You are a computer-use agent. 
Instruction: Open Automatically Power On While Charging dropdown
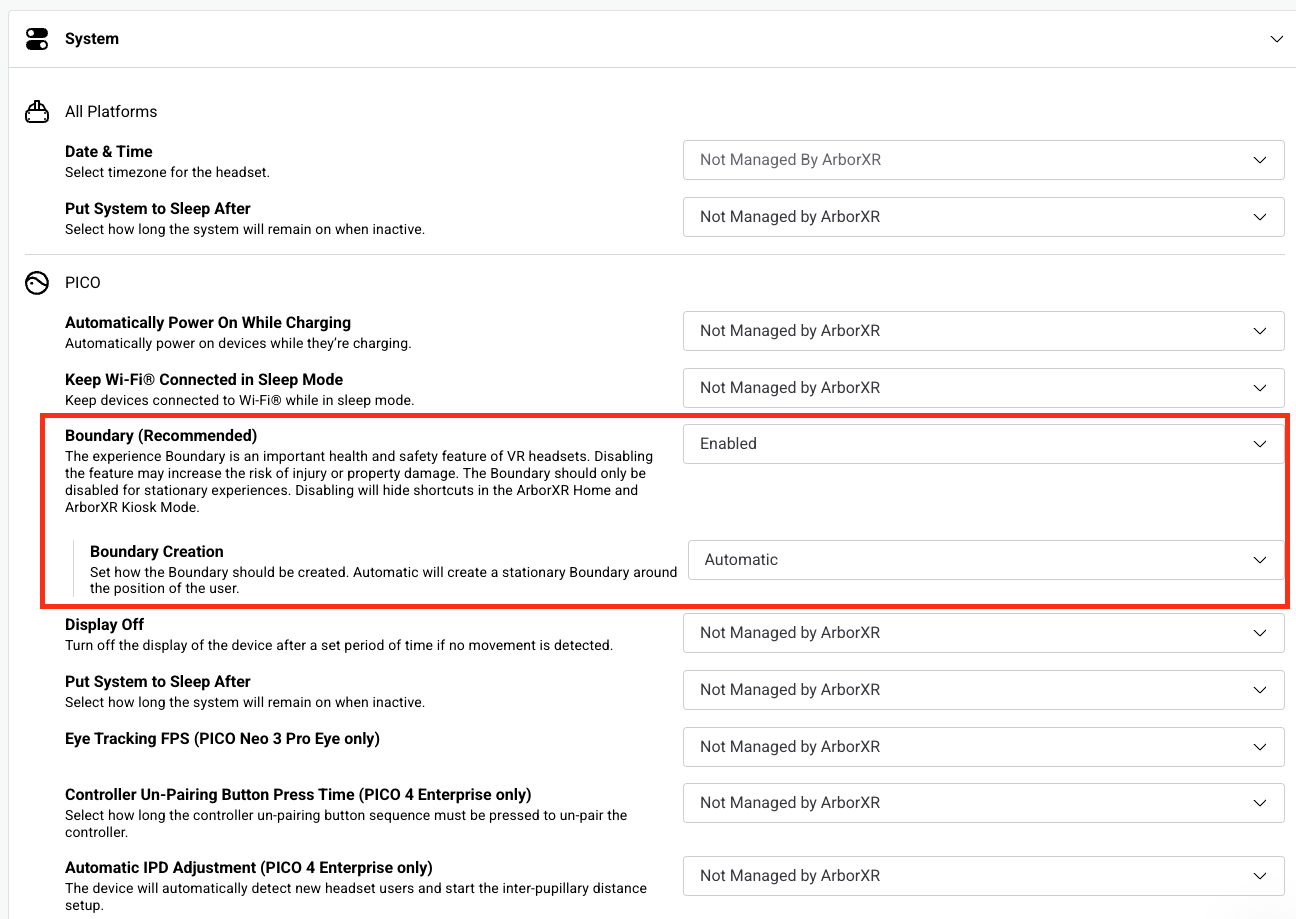(x=984, y=331)
